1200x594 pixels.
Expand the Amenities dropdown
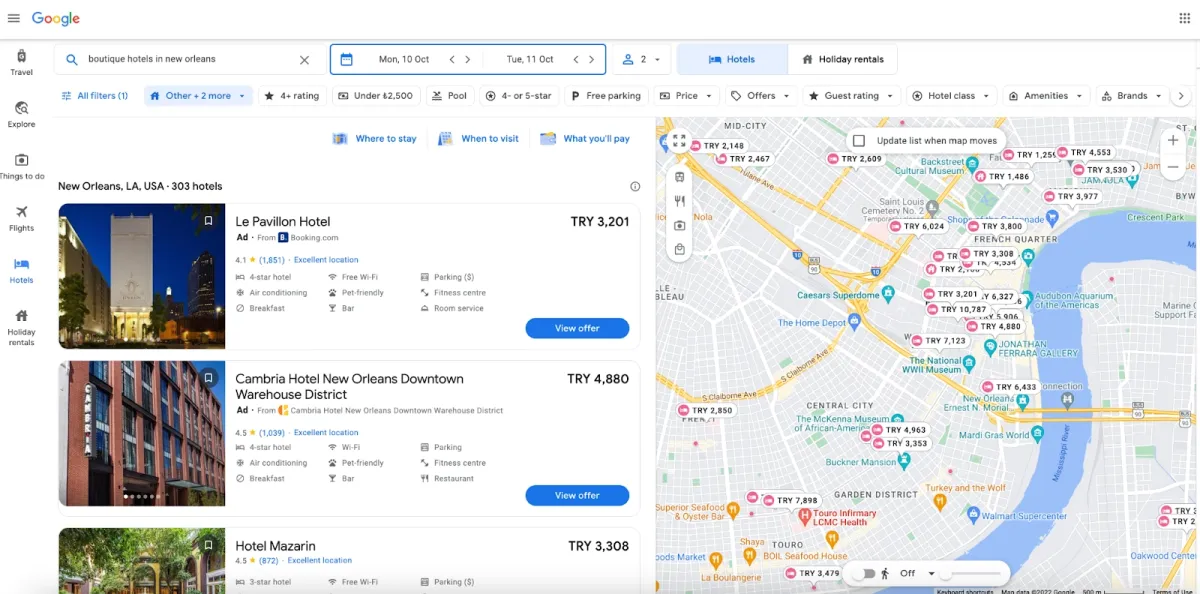(x=1046, y=96)
